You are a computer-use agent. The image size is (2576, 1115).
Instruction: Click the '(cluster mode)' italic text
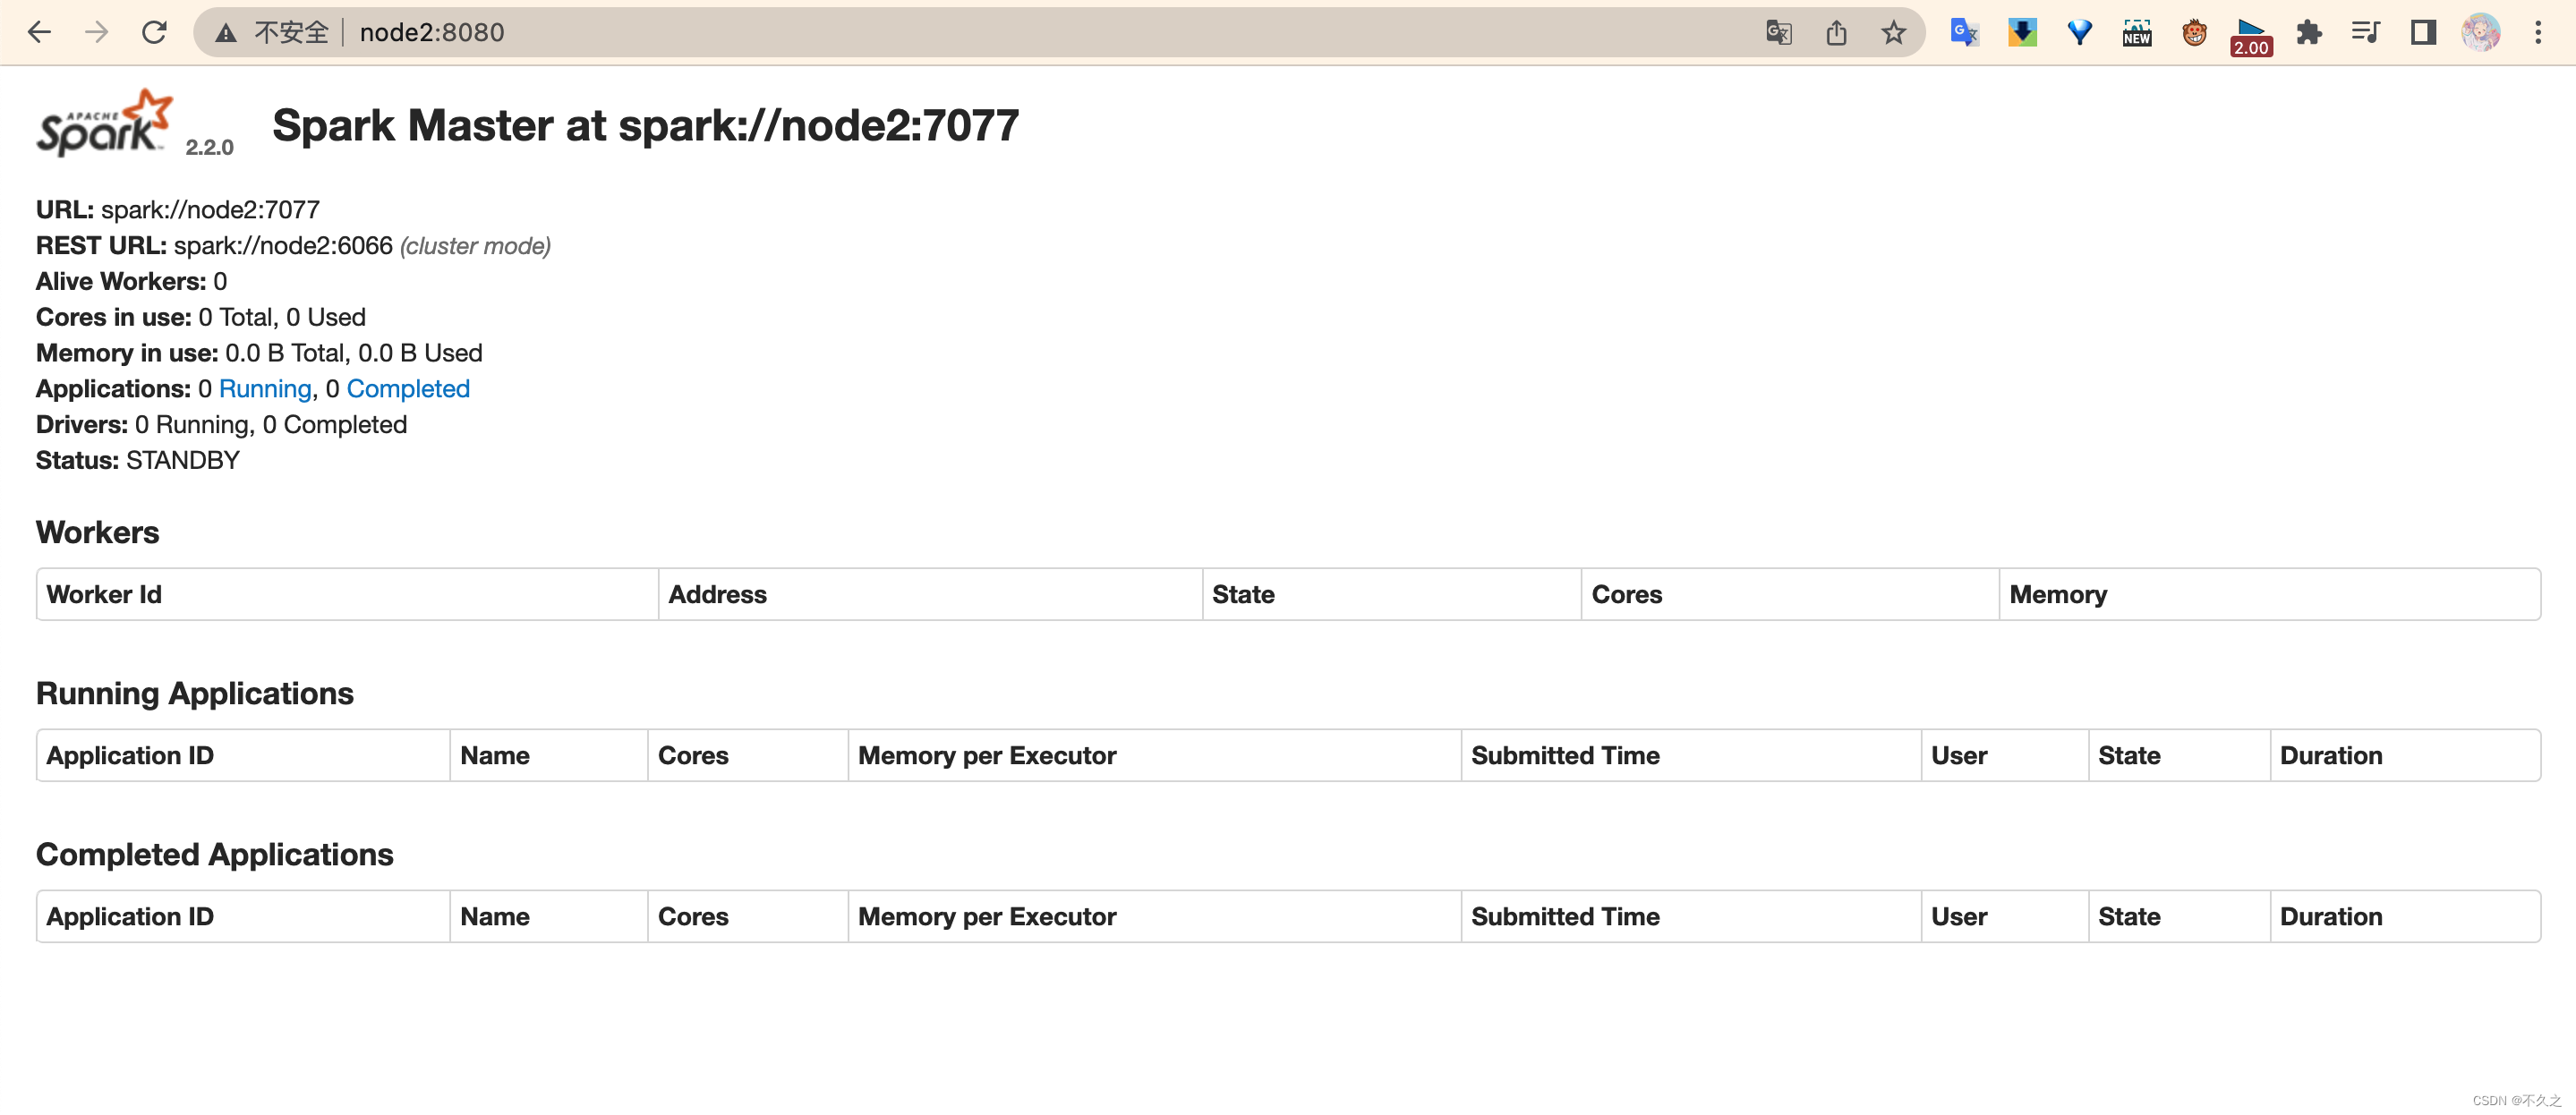click(x=475, y=246)
